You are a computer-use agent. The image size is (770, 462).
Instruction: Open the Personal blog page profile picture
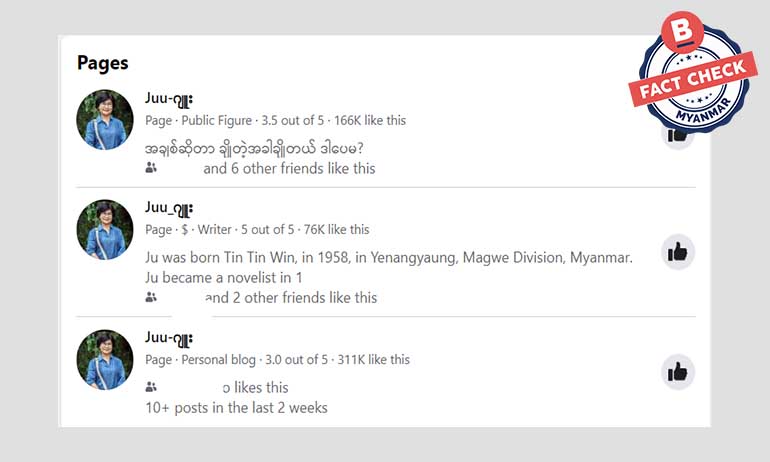tap(105, 359)
